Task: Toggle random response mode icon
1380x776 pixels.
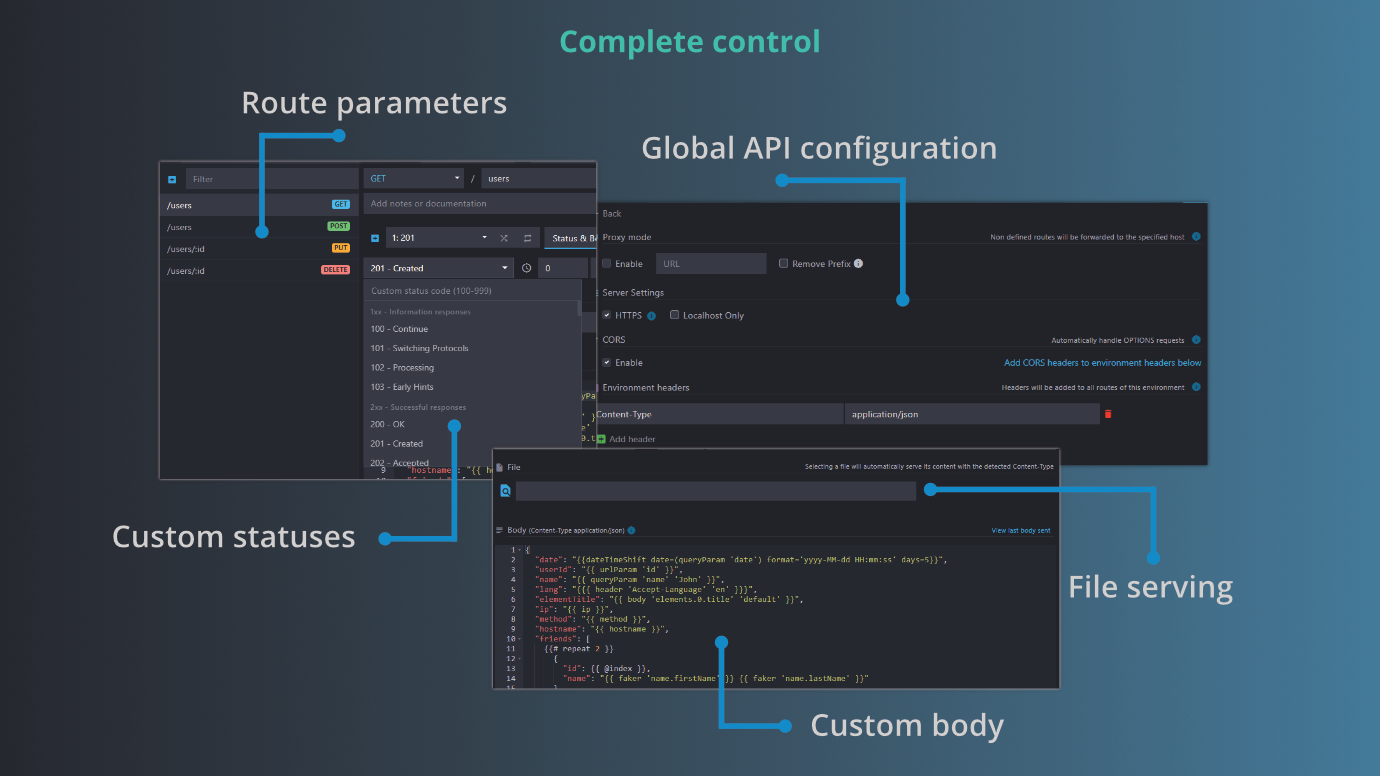Action: pyautogui.click(x=528, y=237)
